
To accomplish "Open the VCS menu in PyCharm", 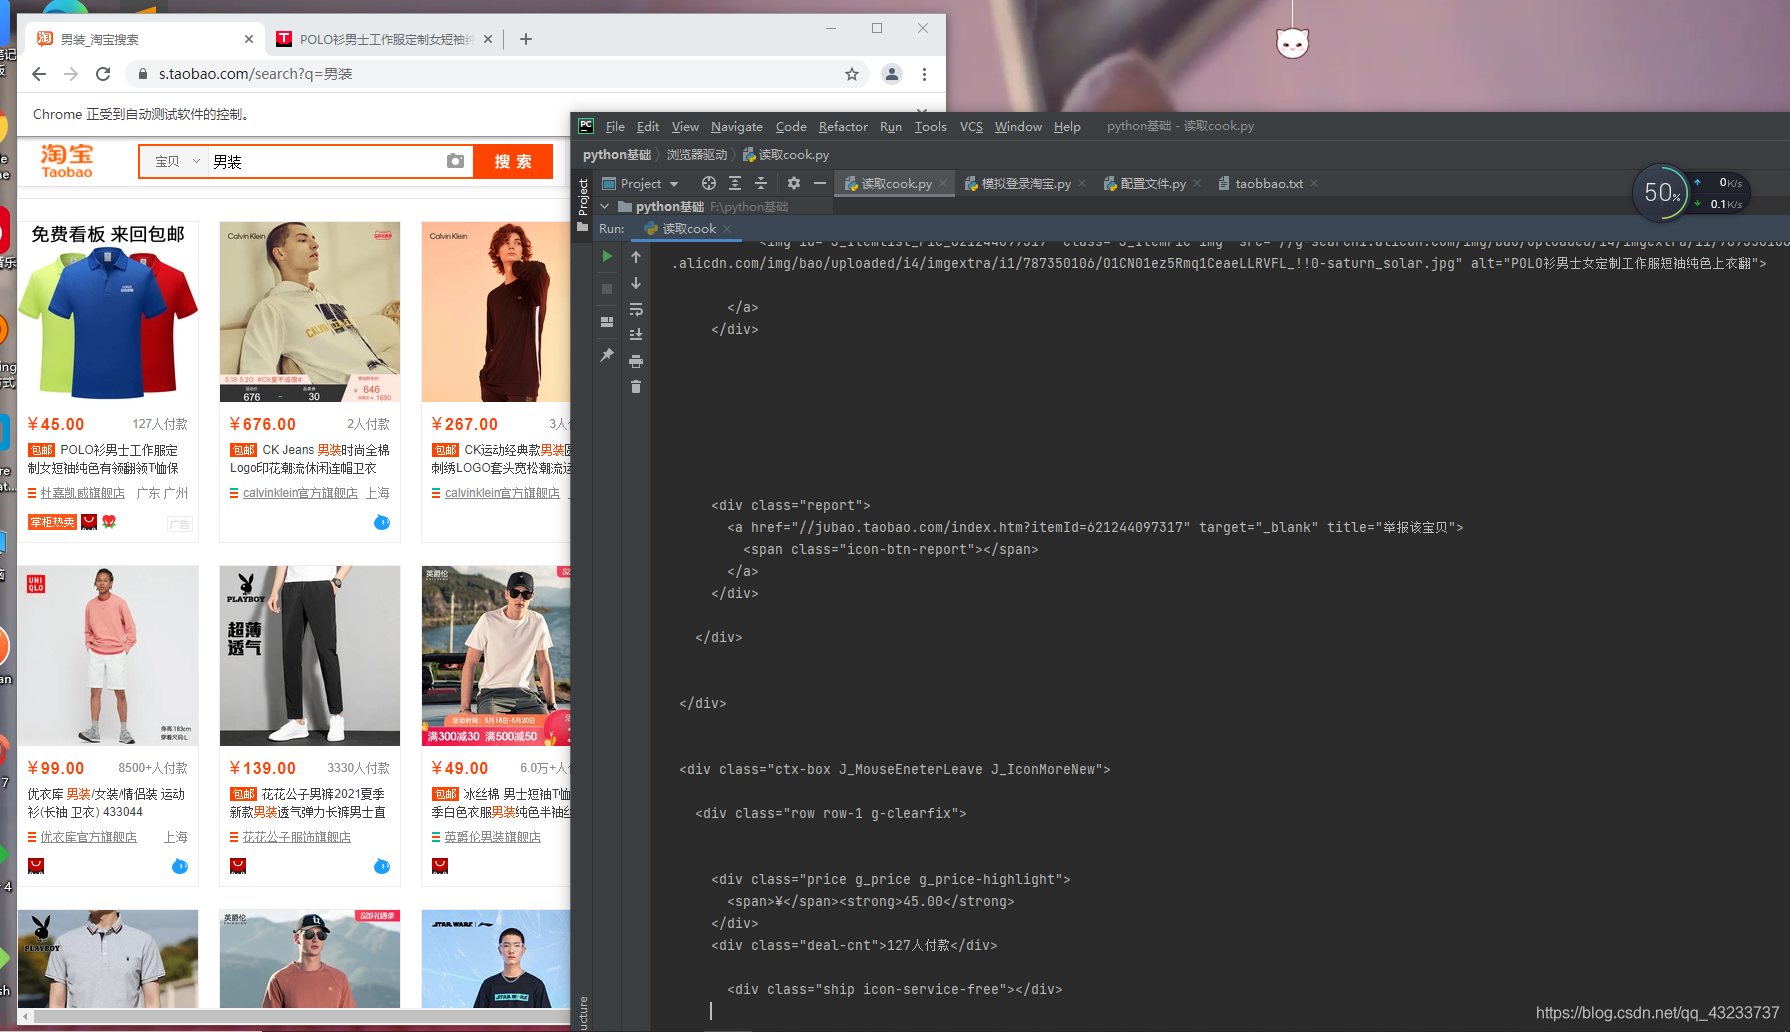I will pyautogui.click(x=971, y=126).
